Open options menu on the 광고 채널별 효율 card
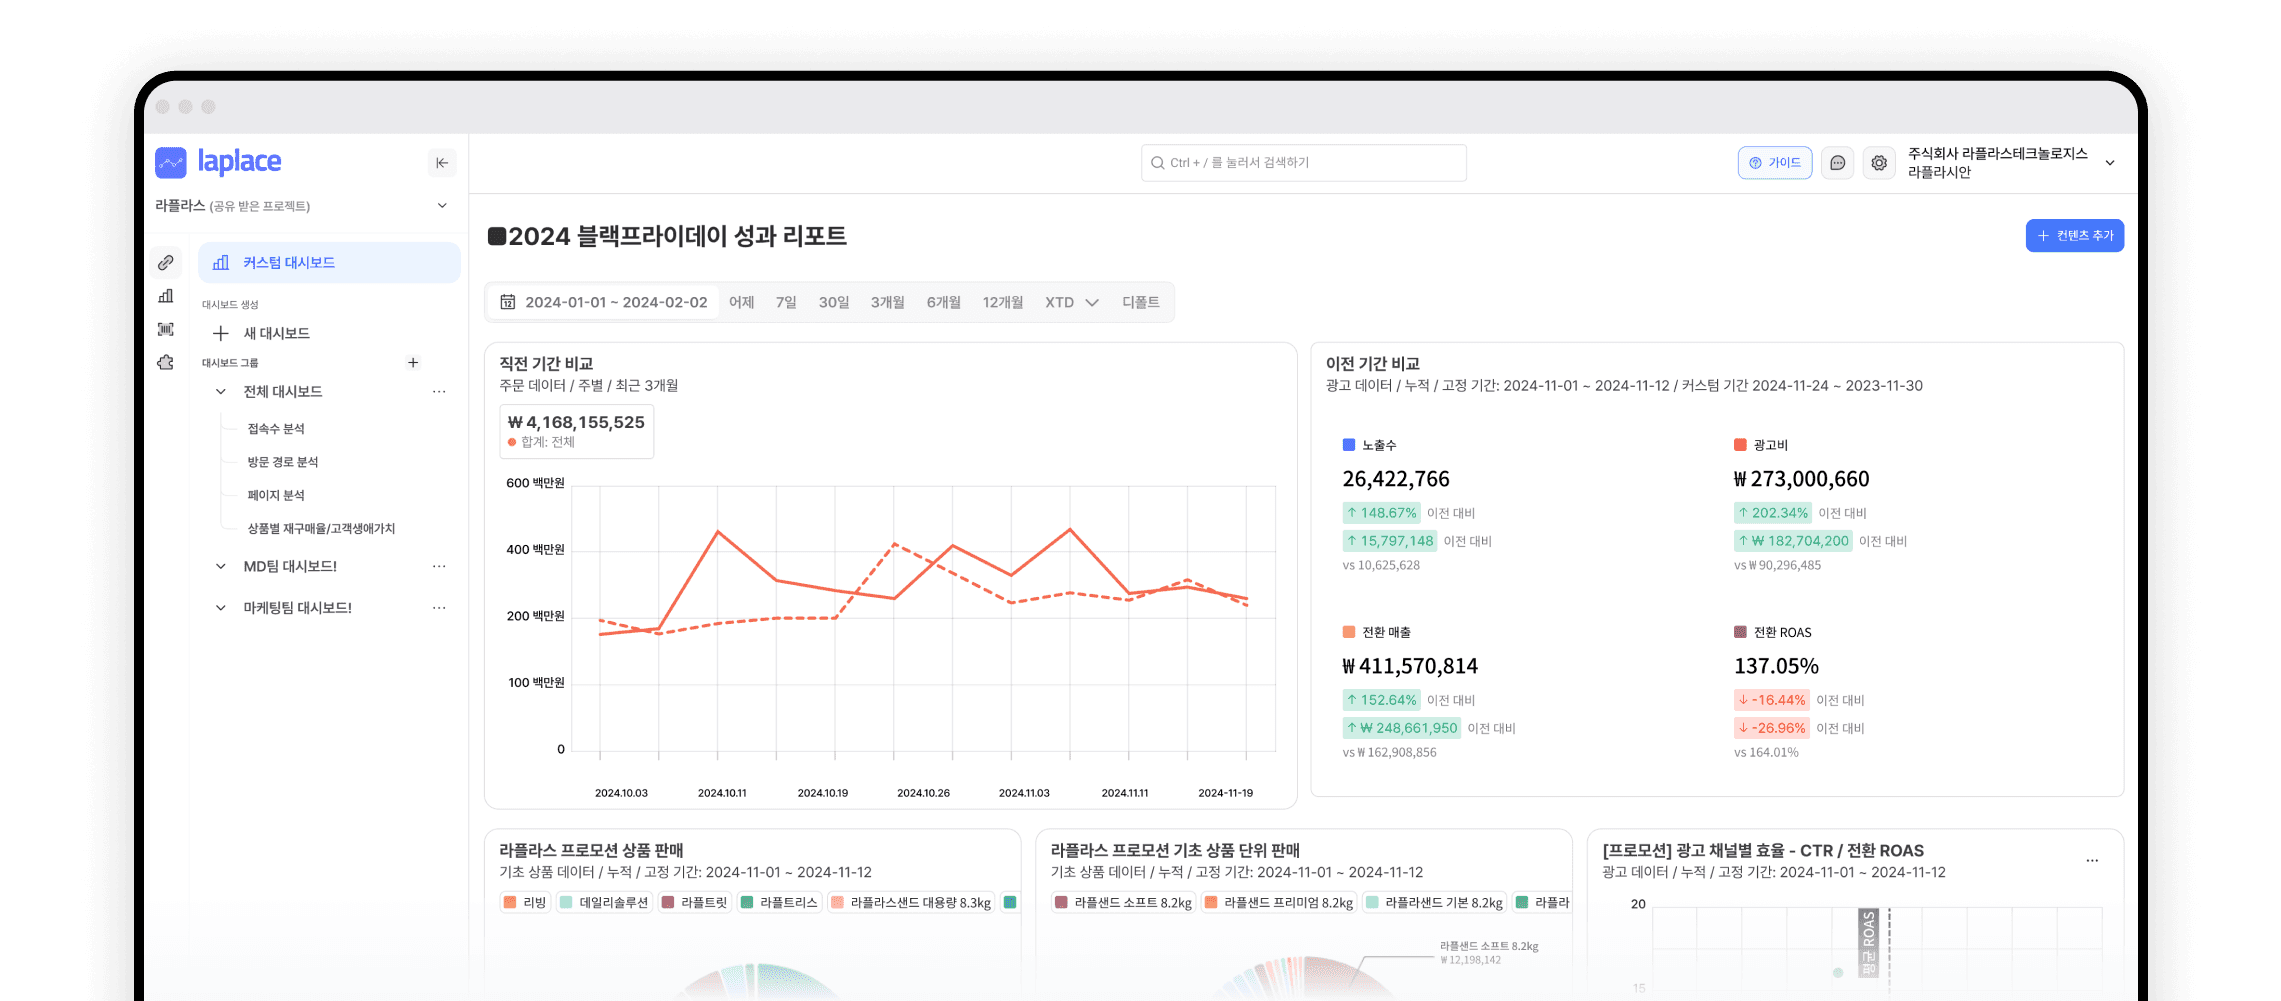The image size is (2281, 1001). [2092, 860]
